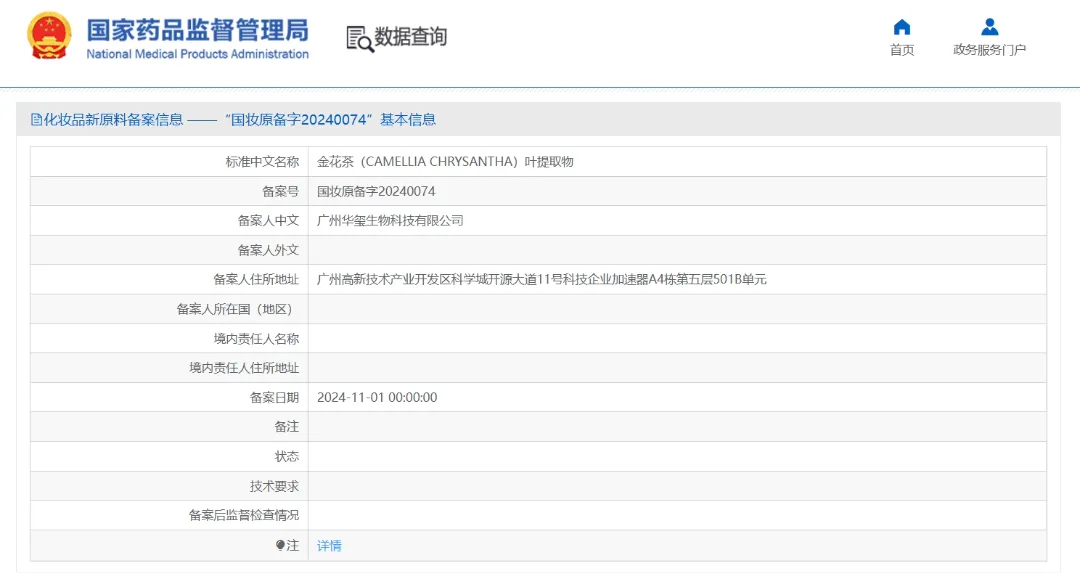The height and width of the screenshot is (586, 1080).
Task: Click the 备案人外文 label
Action: [x=269, y=250]
